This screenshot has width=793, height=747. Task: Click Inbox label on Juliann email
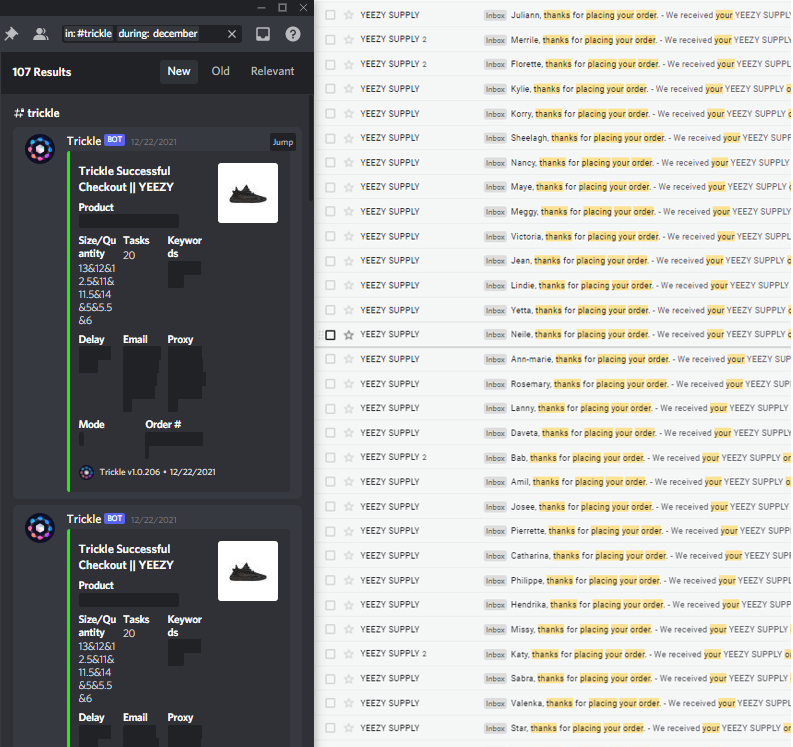click(x=495, y=16)
